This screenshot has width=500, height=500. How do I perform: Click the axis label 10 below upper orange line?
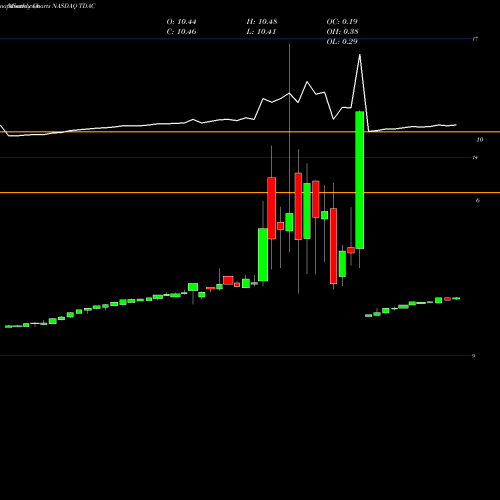click(x=480, y=140)
